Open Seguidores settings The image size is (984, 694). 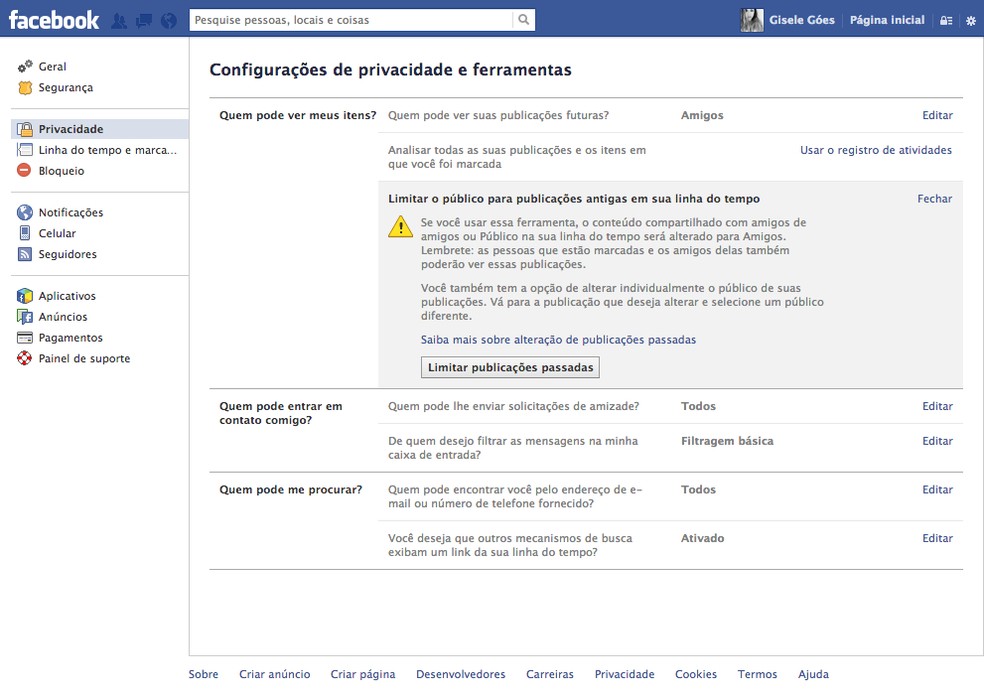pos(67,254)
